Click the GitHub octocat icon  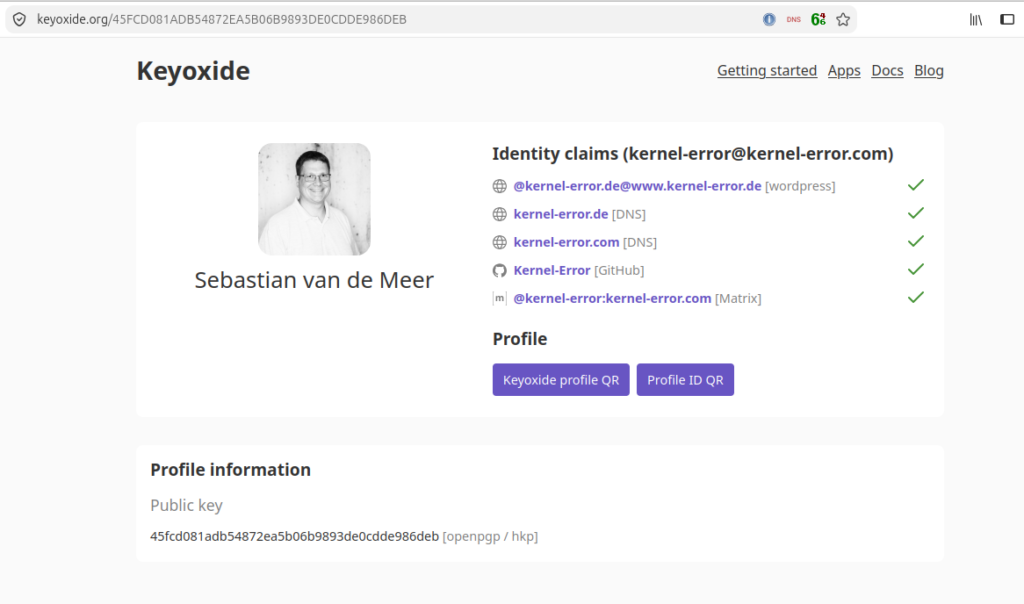pyautogui.click(x=500, y=270)
